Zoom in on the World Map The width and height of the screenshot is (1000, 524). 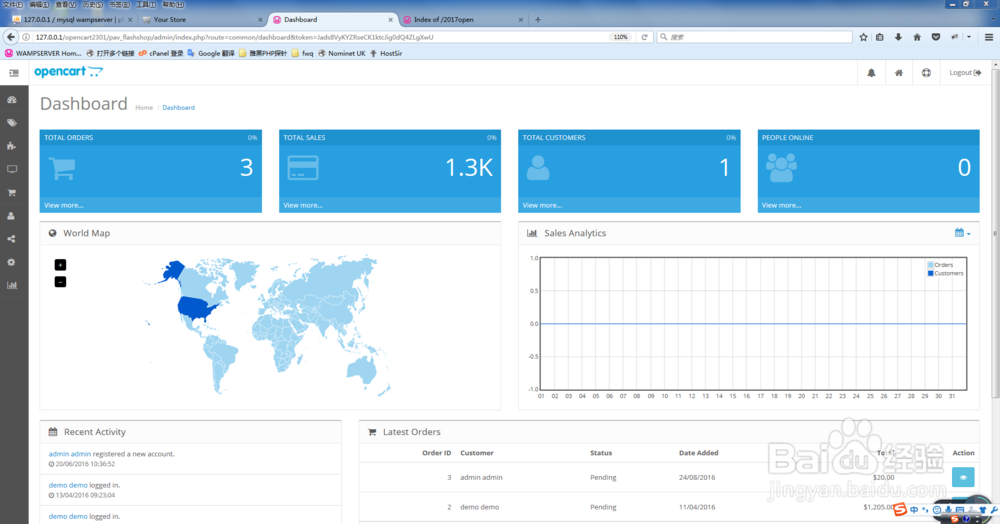60,265
